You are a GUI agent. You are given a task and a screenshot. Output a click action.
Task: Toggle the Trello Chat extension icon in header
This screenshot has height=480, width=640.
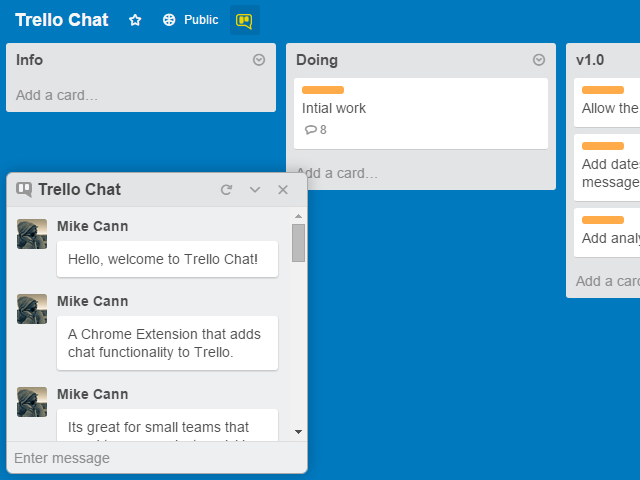point(244,20)
